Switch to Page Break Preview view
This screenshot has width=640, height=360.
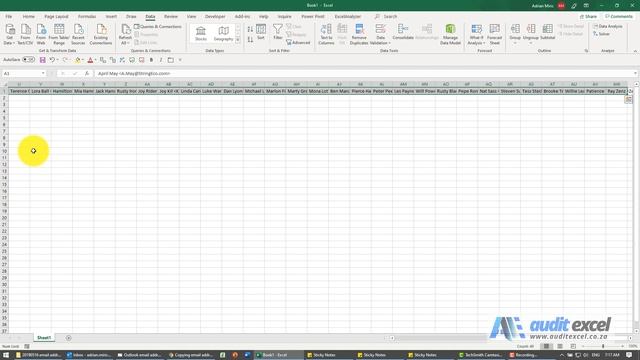(573, 346)
